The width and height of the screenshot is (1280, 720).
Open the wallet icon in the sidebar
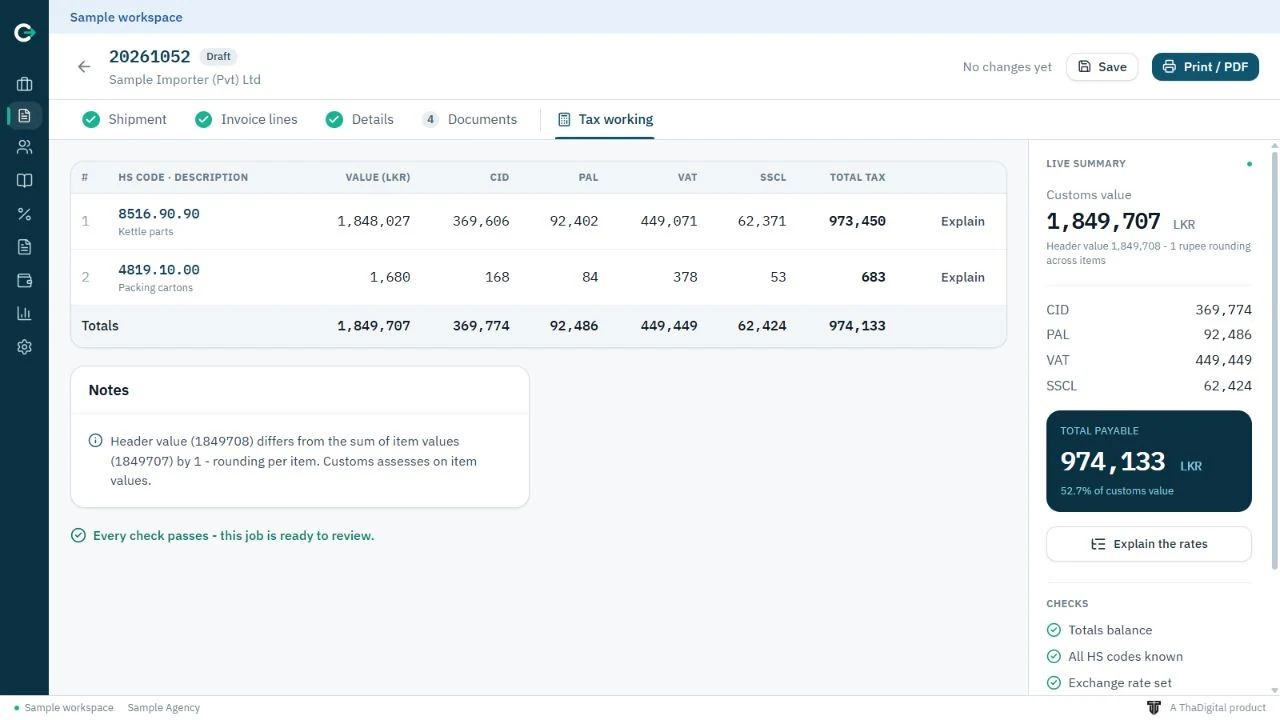click(24, 280)
